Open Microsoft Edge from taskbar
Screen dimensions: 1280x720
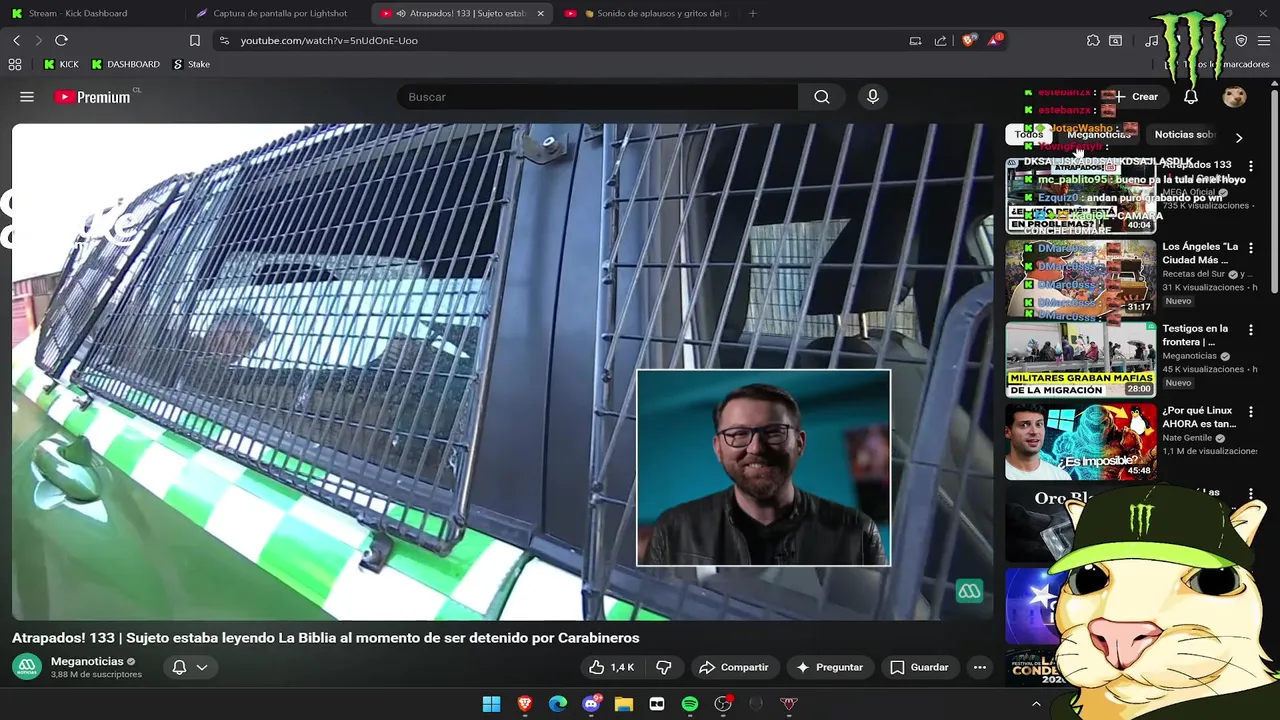tap(558, 704)
